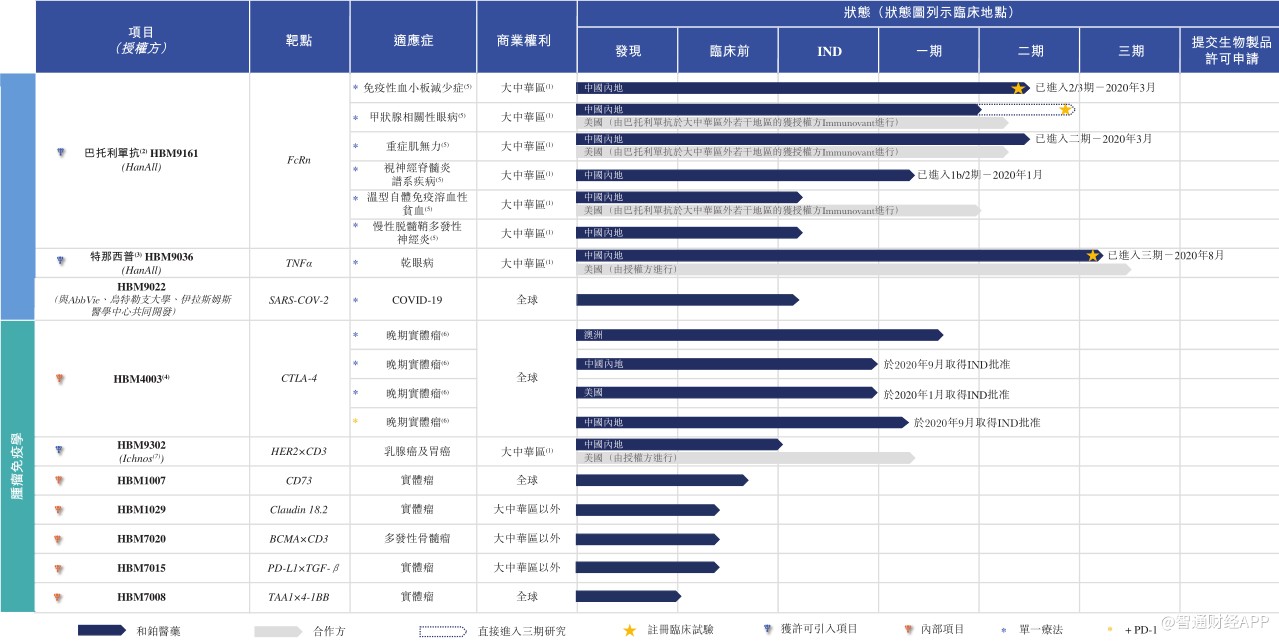Click the legend blue shield for 獲許可引入項目

click(767, 630)
